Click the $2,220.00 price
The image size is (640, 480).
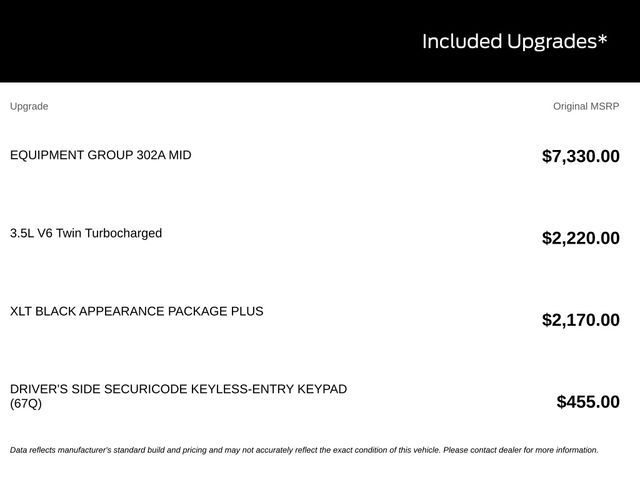coord(580,238)
